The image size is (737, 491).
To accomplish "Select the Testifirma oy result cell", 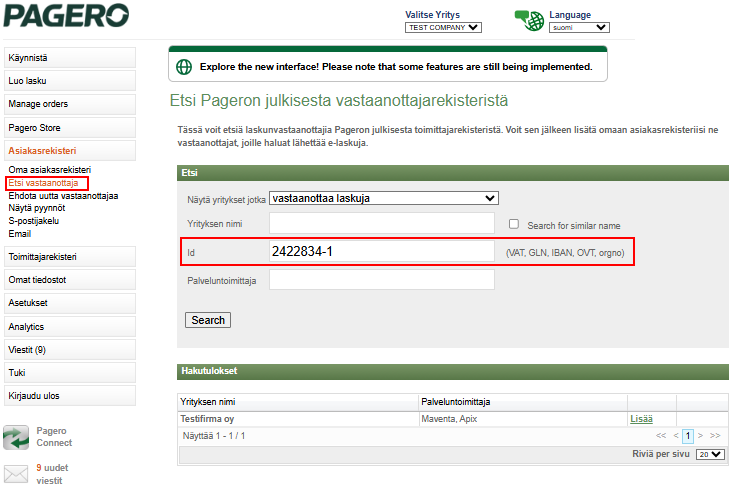I will 298,419.
